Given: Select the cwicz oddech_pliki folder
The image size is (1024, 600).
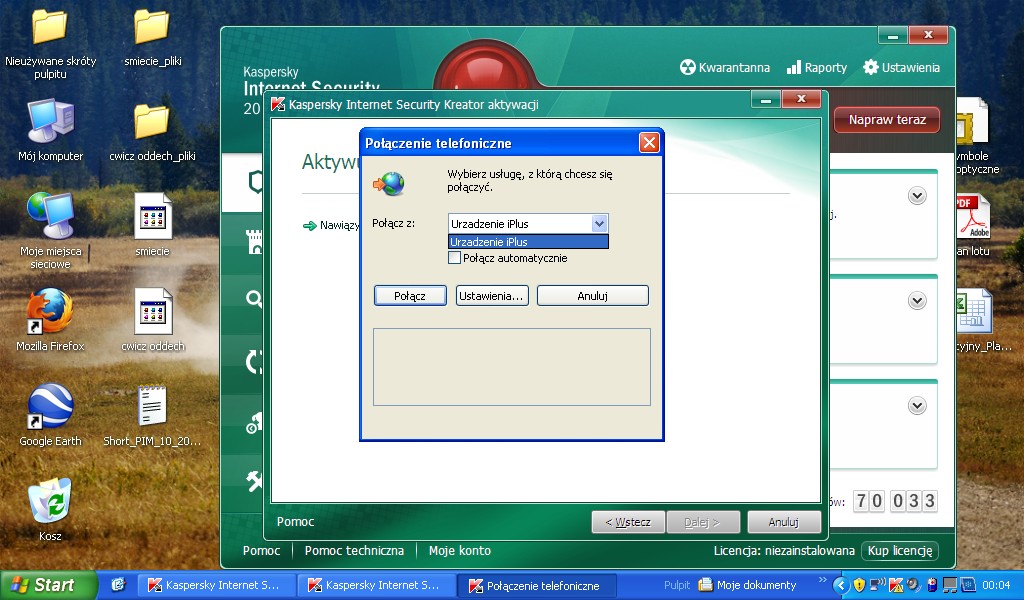Looking at the screenshot, I should click(152, 133).
